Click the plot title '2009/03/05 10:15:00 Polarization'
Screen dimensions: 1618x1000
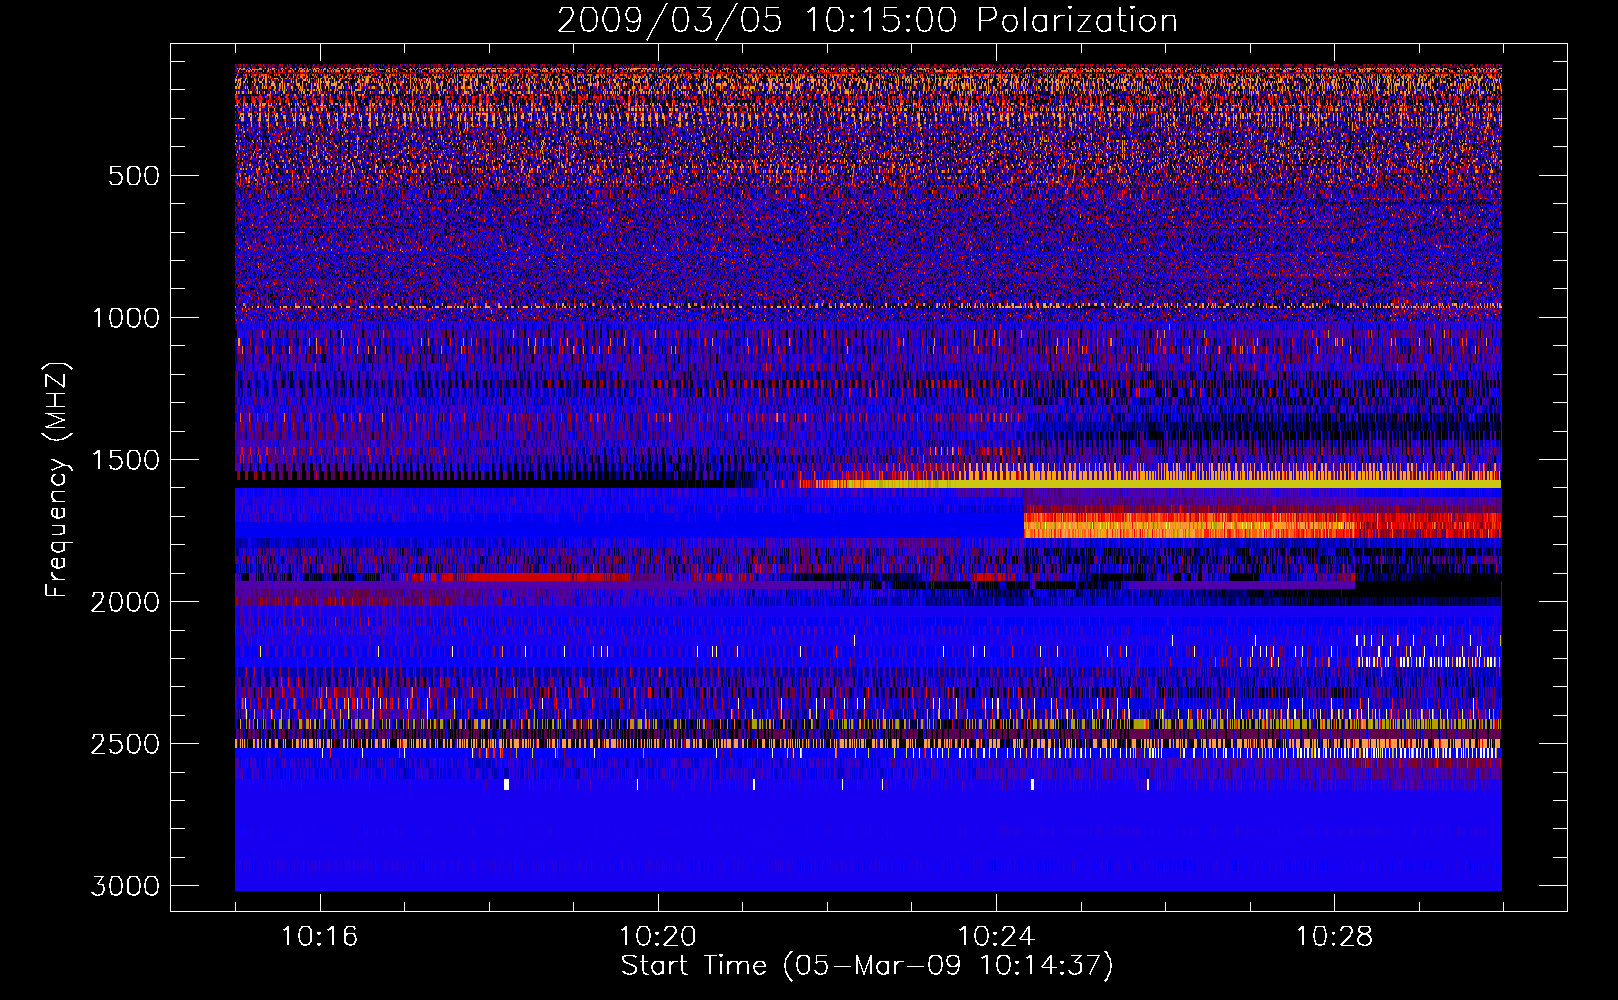click(x=867, y=20)
